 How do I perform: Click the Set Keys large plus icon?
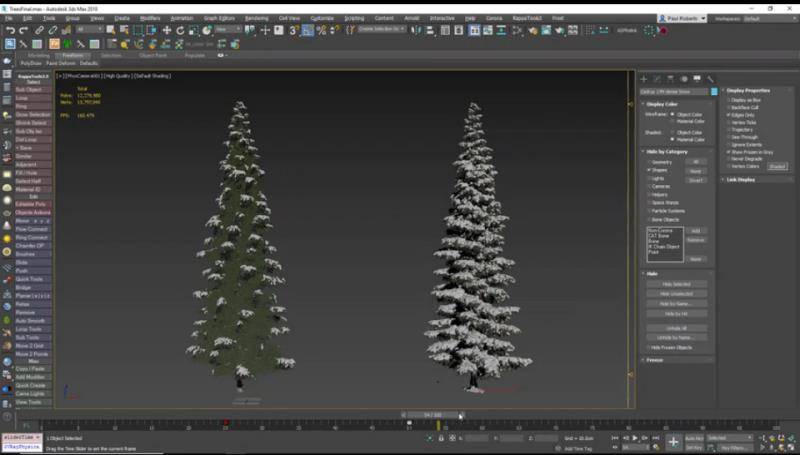[x=674, y=441]
